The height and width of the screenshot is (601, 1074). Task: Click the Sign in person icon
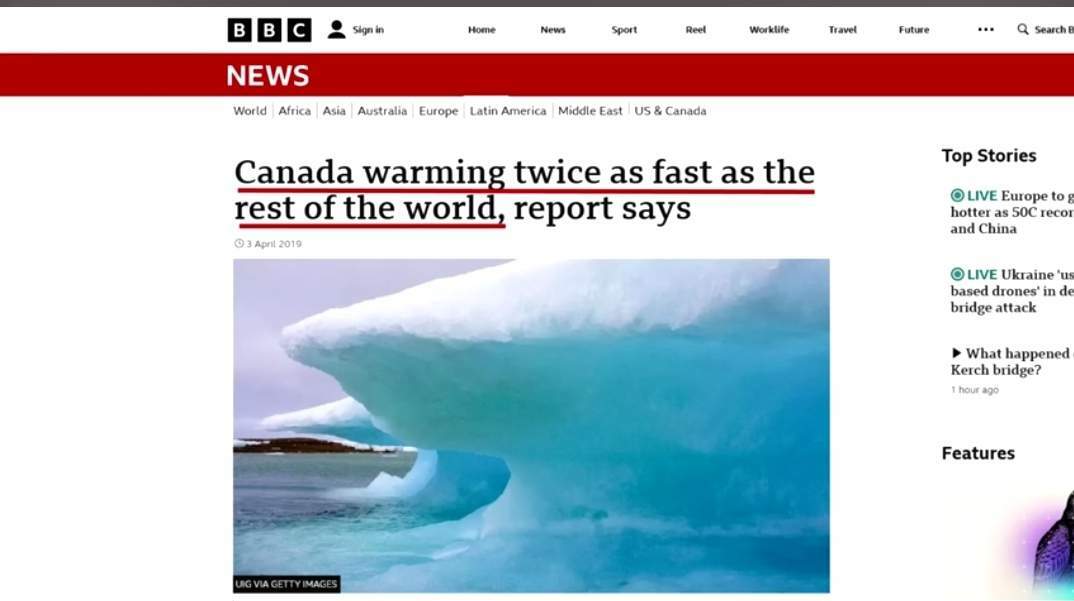point(336,29)
